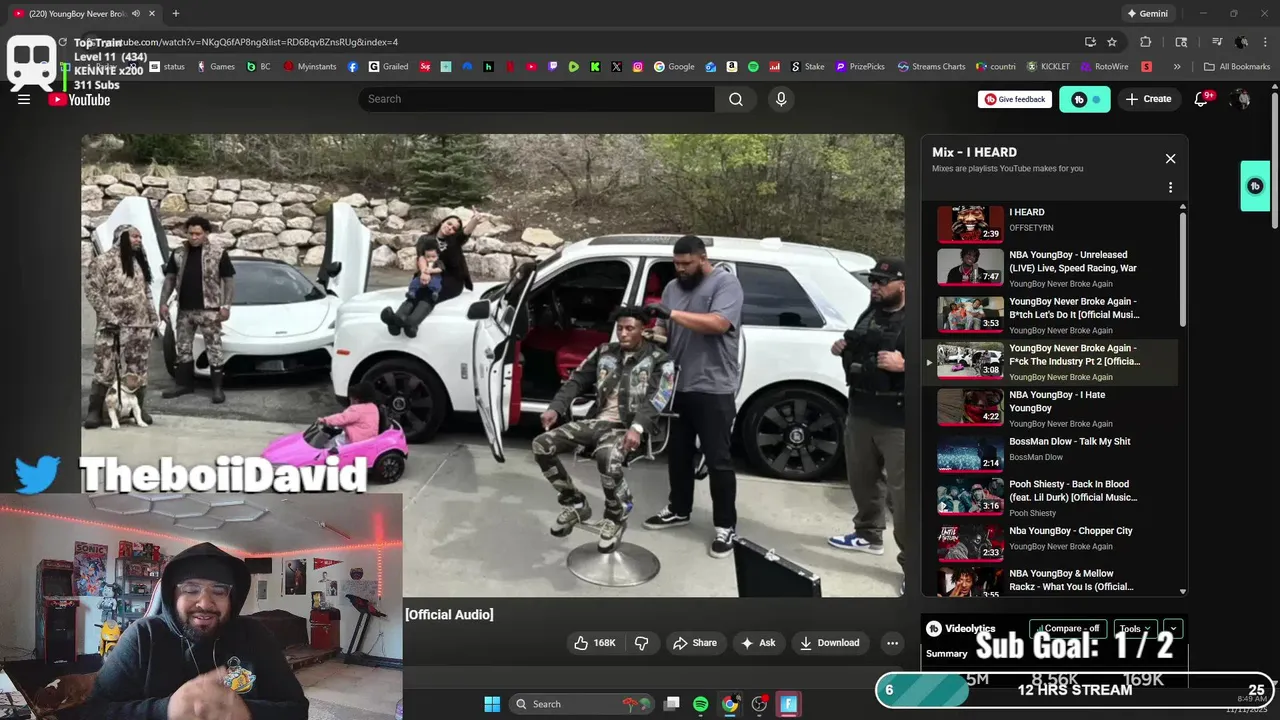Open the YouTube hamburger guide menu
The height and width of the screenshot is (720, 1280).
pos(24,99)
